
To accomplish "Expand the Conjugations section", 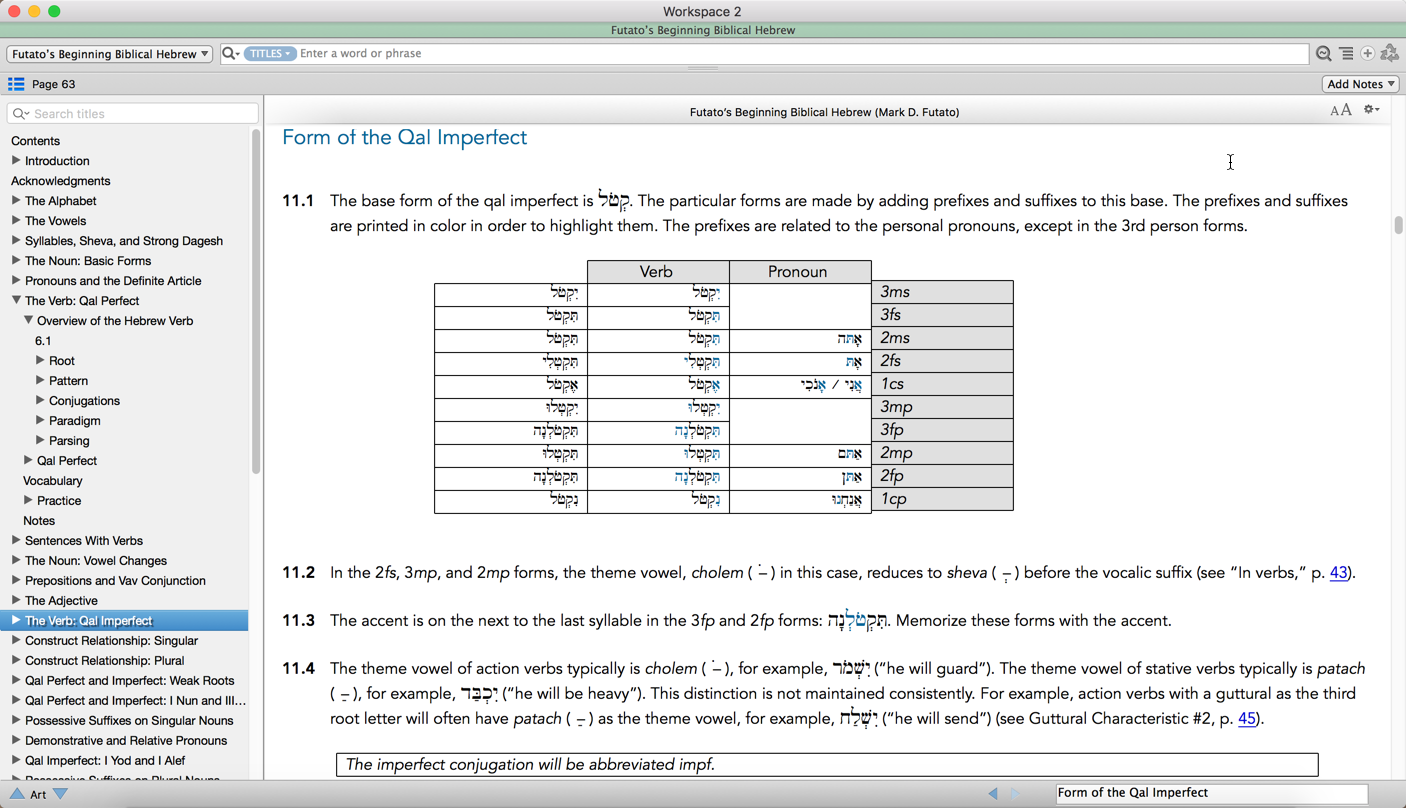I will [40, 400].
